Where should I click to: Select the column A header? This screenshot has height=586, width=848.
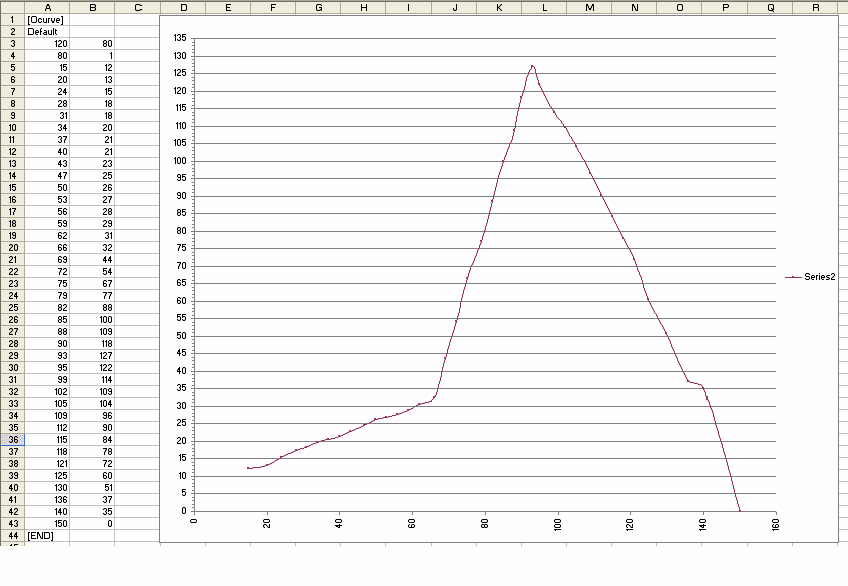click(x=47, y=7)
